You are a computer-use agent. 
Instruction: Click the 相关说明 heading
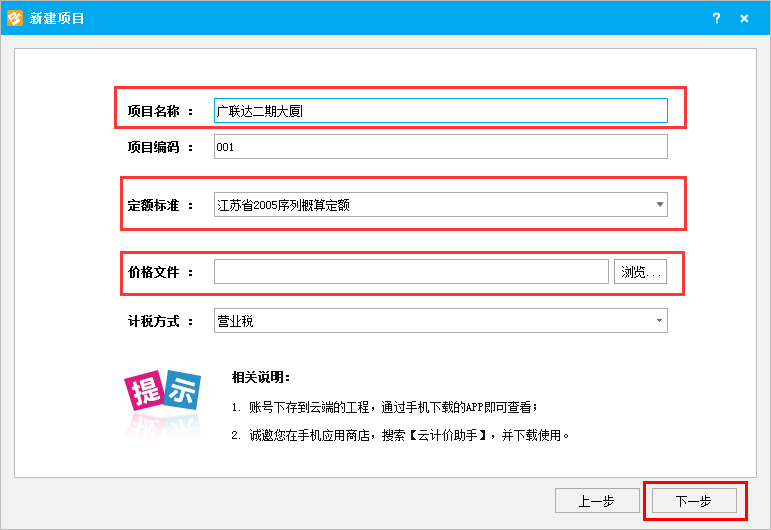coord(261,377)
